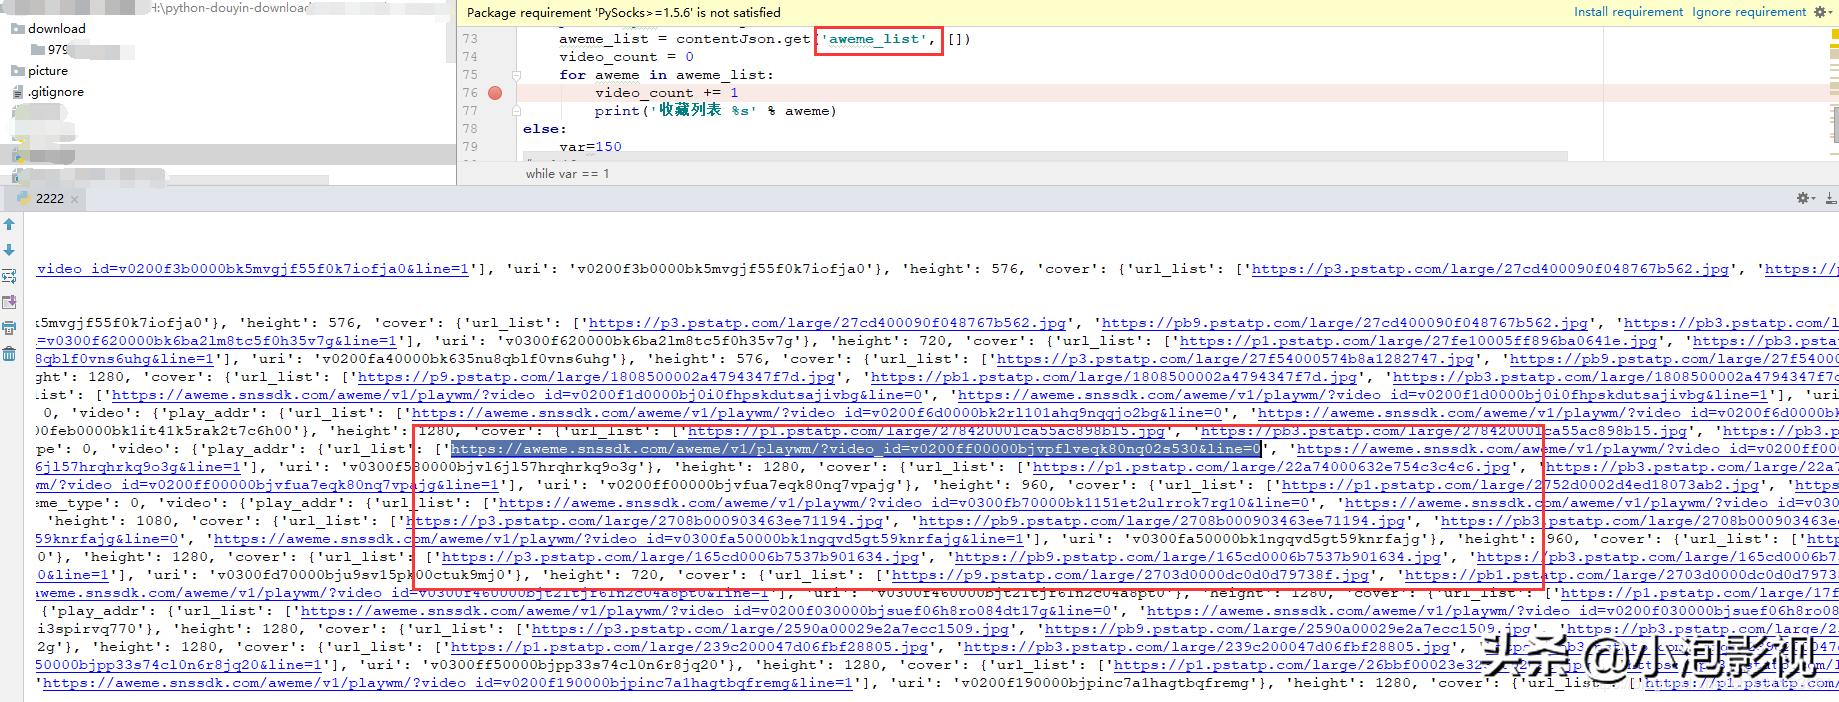This screenshot has height=702, width=1839.
Task: Click Ignore requirement link
Action: tap(1749, 12)
